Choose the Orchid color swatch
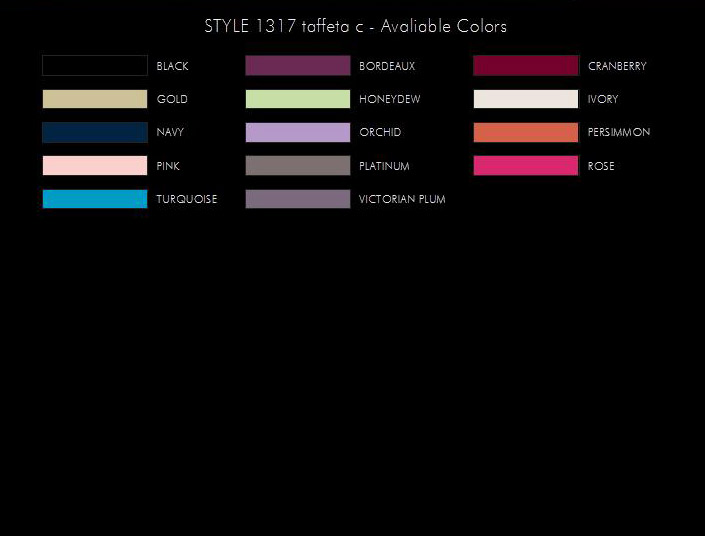 tap(298, 132)
